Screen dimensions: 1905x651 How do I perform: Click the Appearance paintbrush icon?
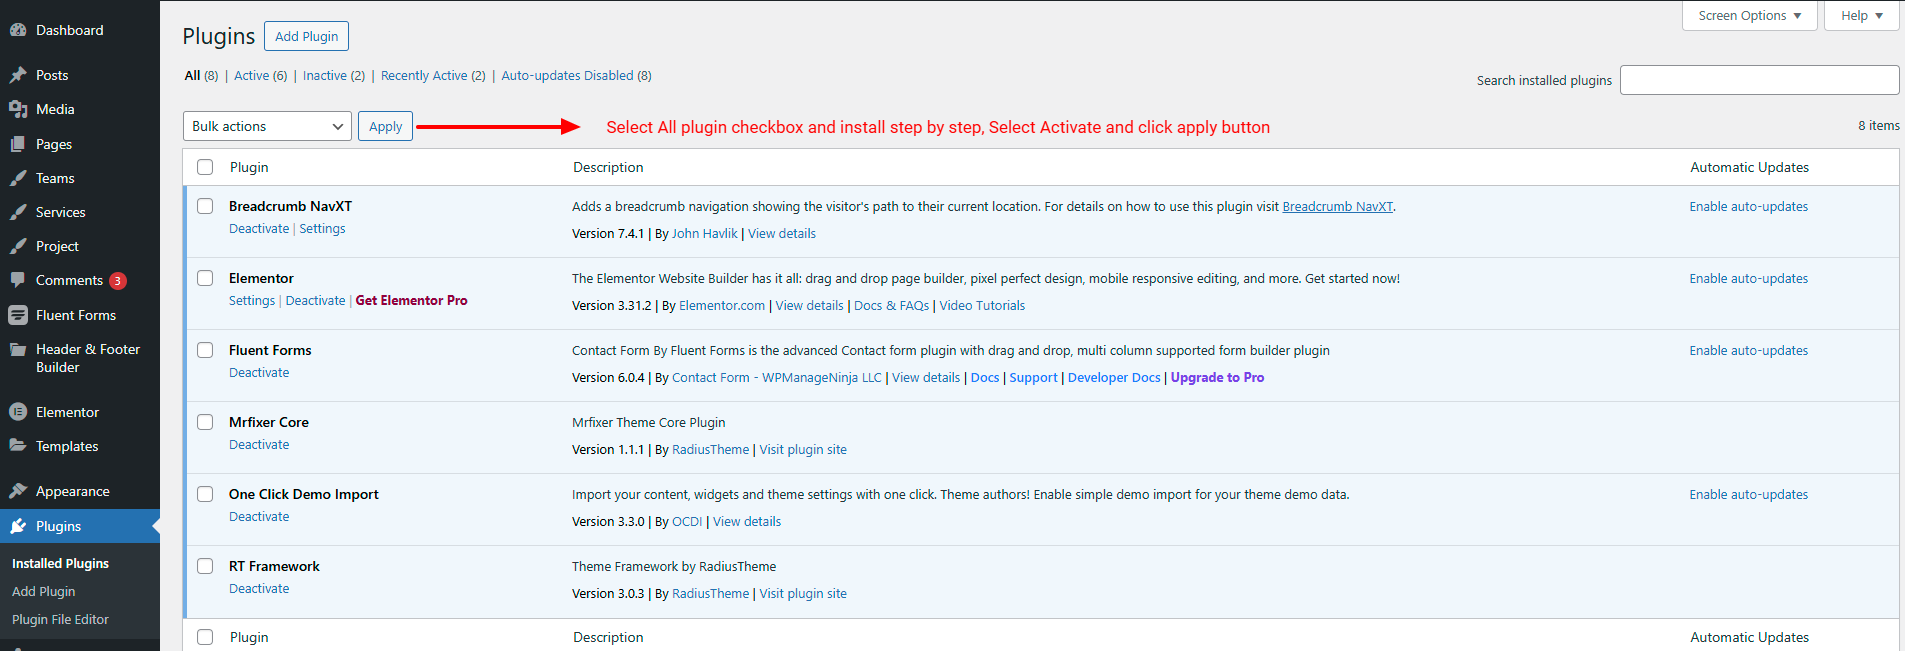tap(18, 491)
